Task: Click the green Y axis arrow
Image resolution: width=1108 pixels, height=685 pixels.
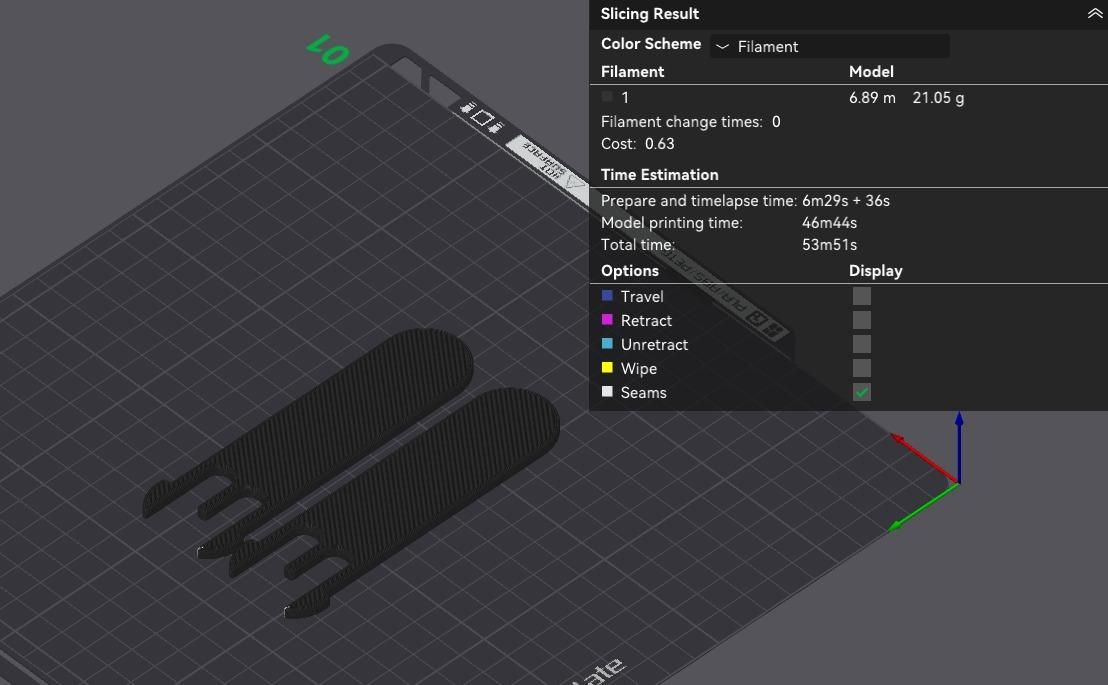Action: [922, 508]
